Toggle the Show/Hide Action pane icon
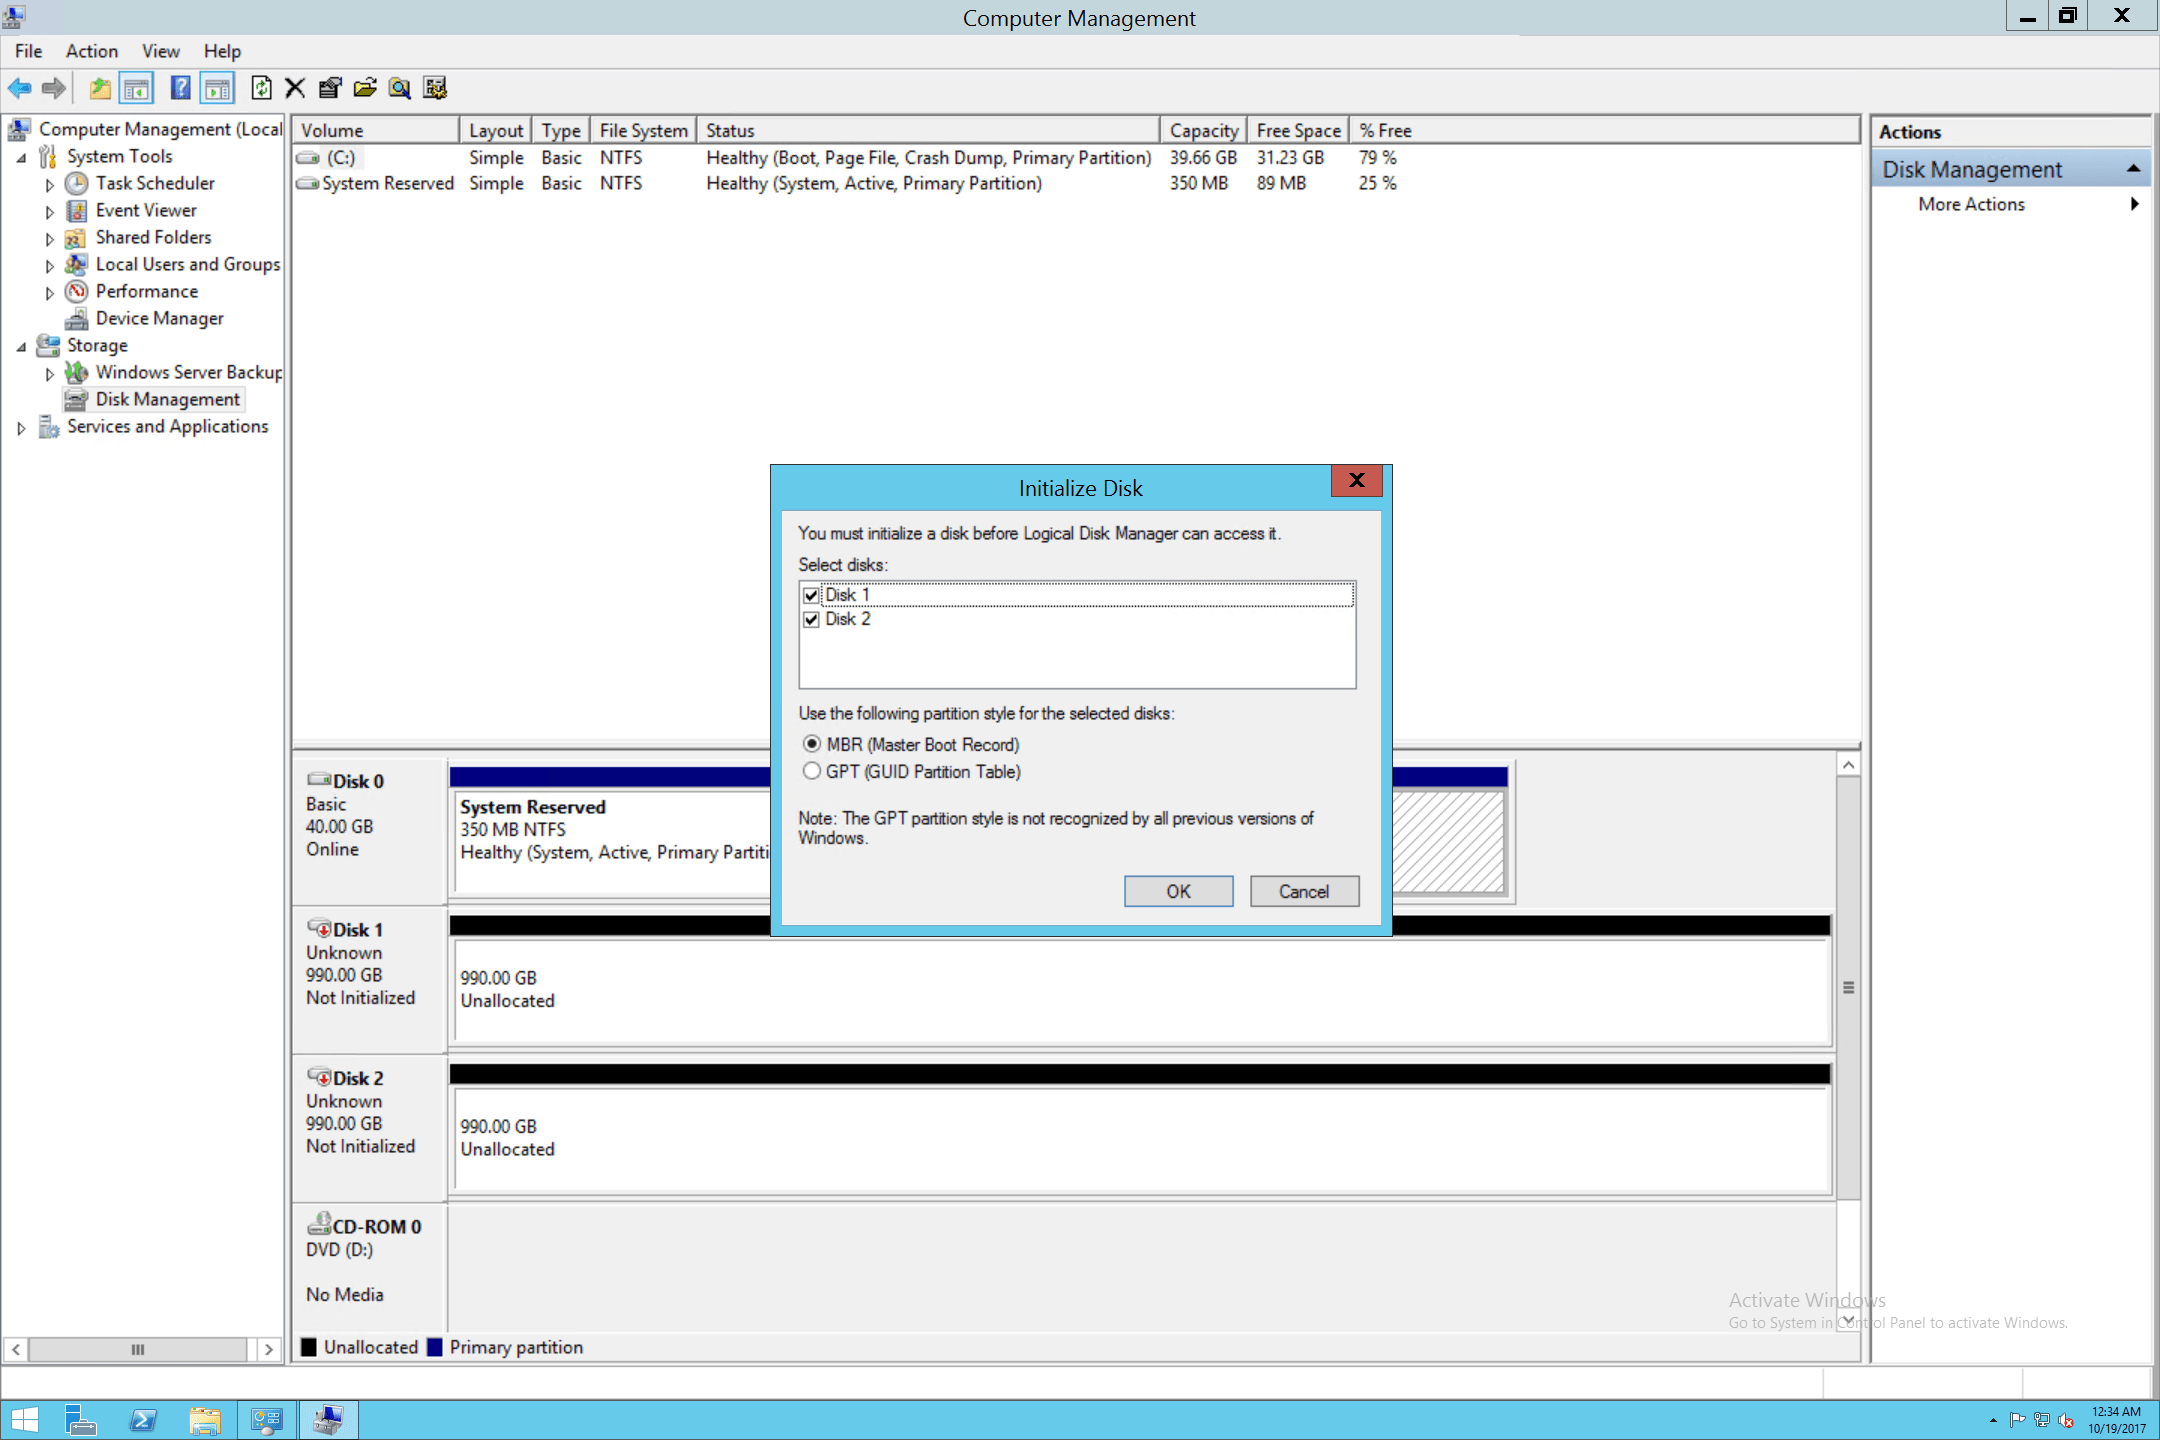 (x=216, y=88)
